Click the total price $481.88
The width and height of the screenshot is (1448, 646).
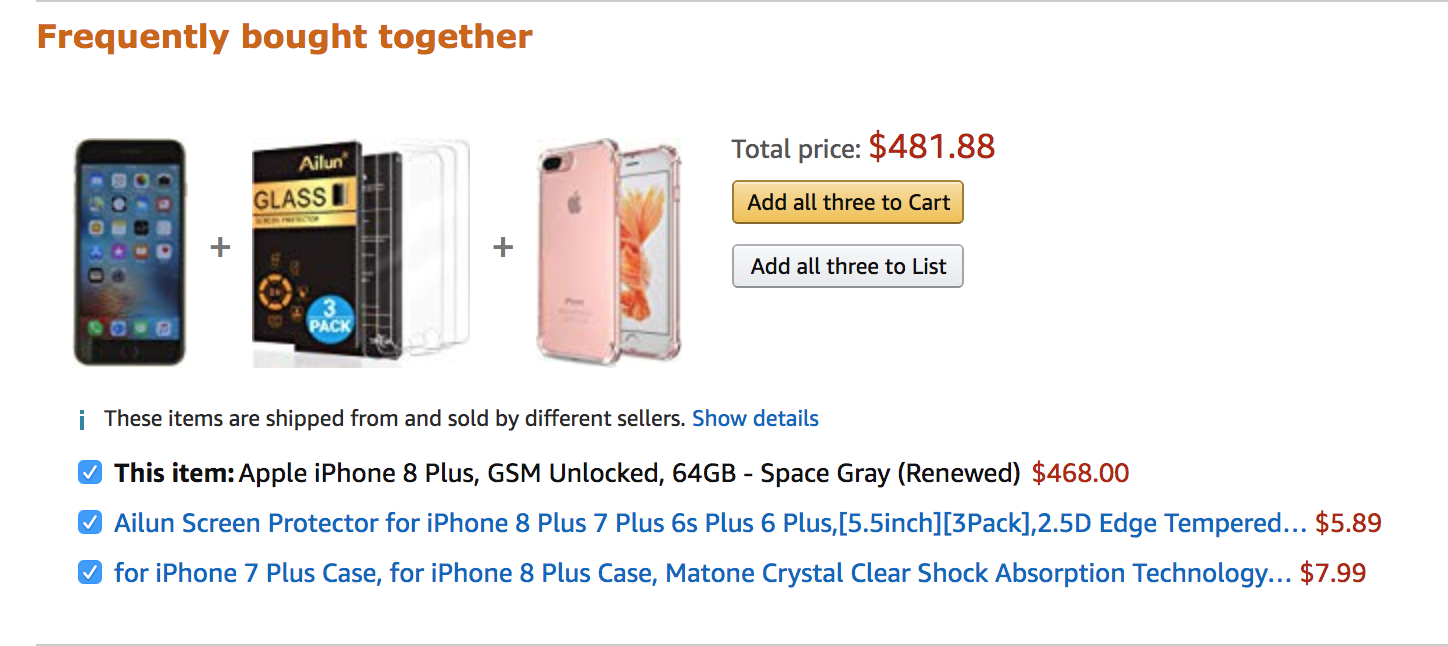tap(931, 148)
